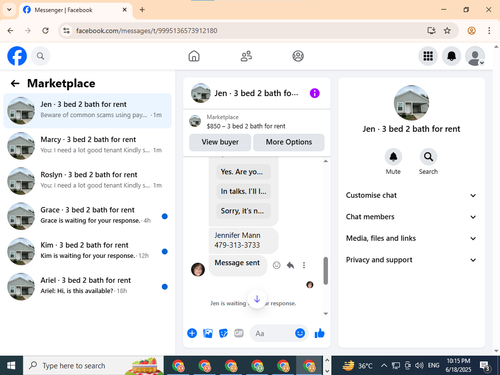Expand the Customise chat section
The height and width of the screenshot is (375, 500).
(x=411, y=195)
